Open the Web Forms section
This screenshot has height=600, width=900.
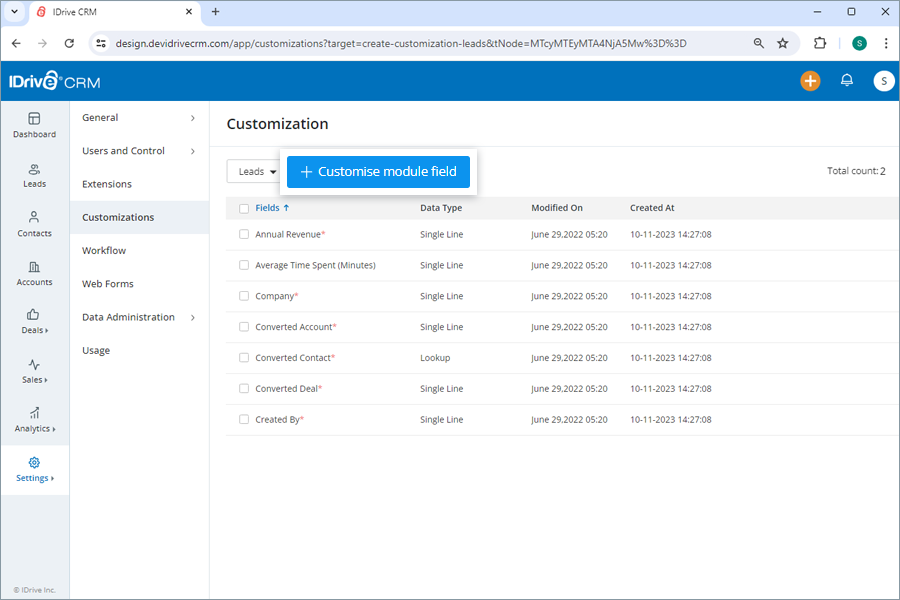pos(107,284)
